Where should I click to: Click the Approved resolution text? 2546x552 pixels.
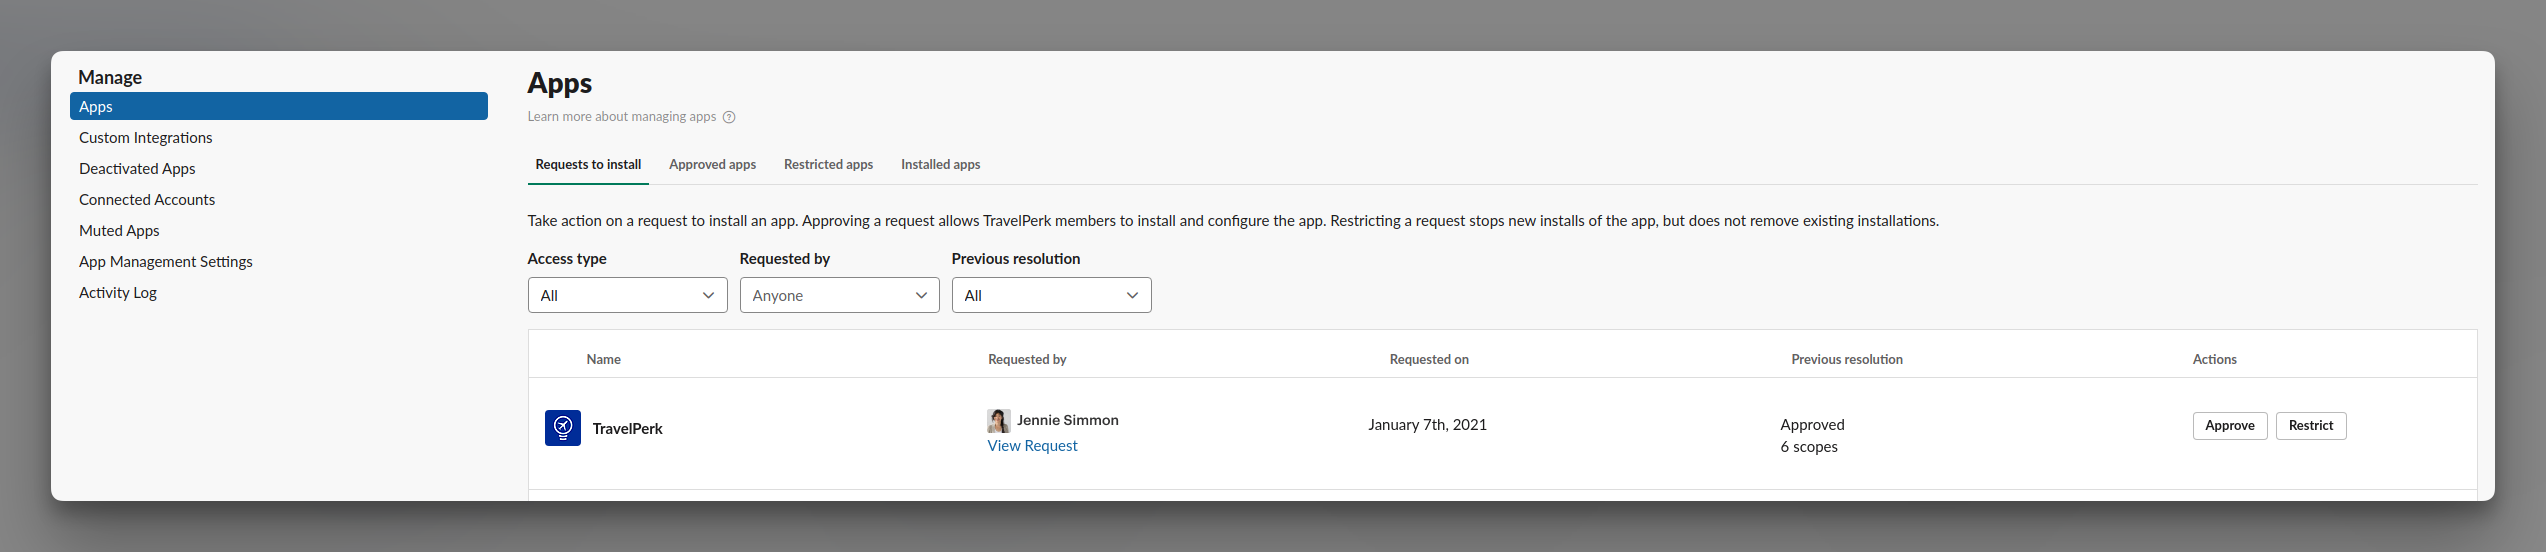click(1812, 424)
